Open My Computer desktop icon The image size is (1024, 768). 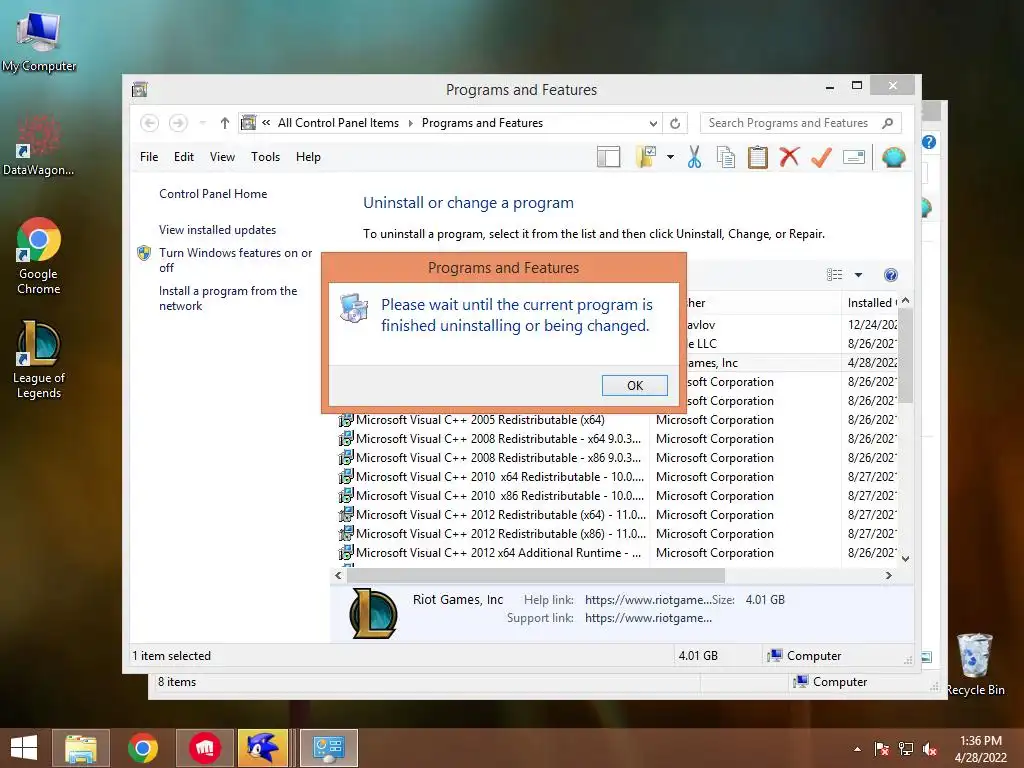39,41
